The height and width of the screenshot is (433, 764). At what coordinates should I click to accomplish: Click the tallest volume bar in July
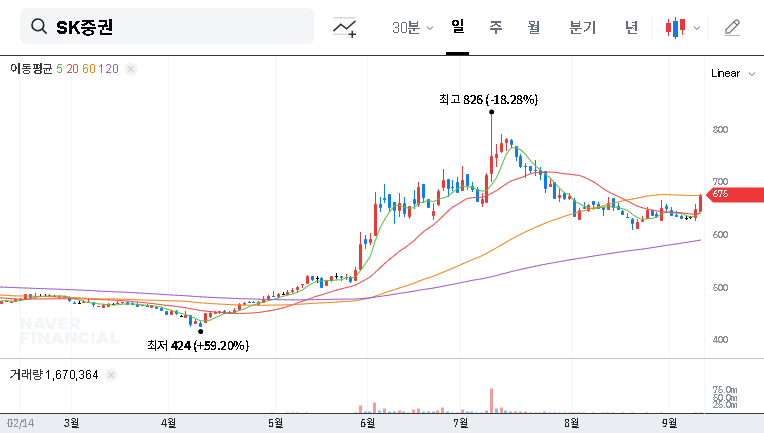pyautogui.click(x=492, y=401)
